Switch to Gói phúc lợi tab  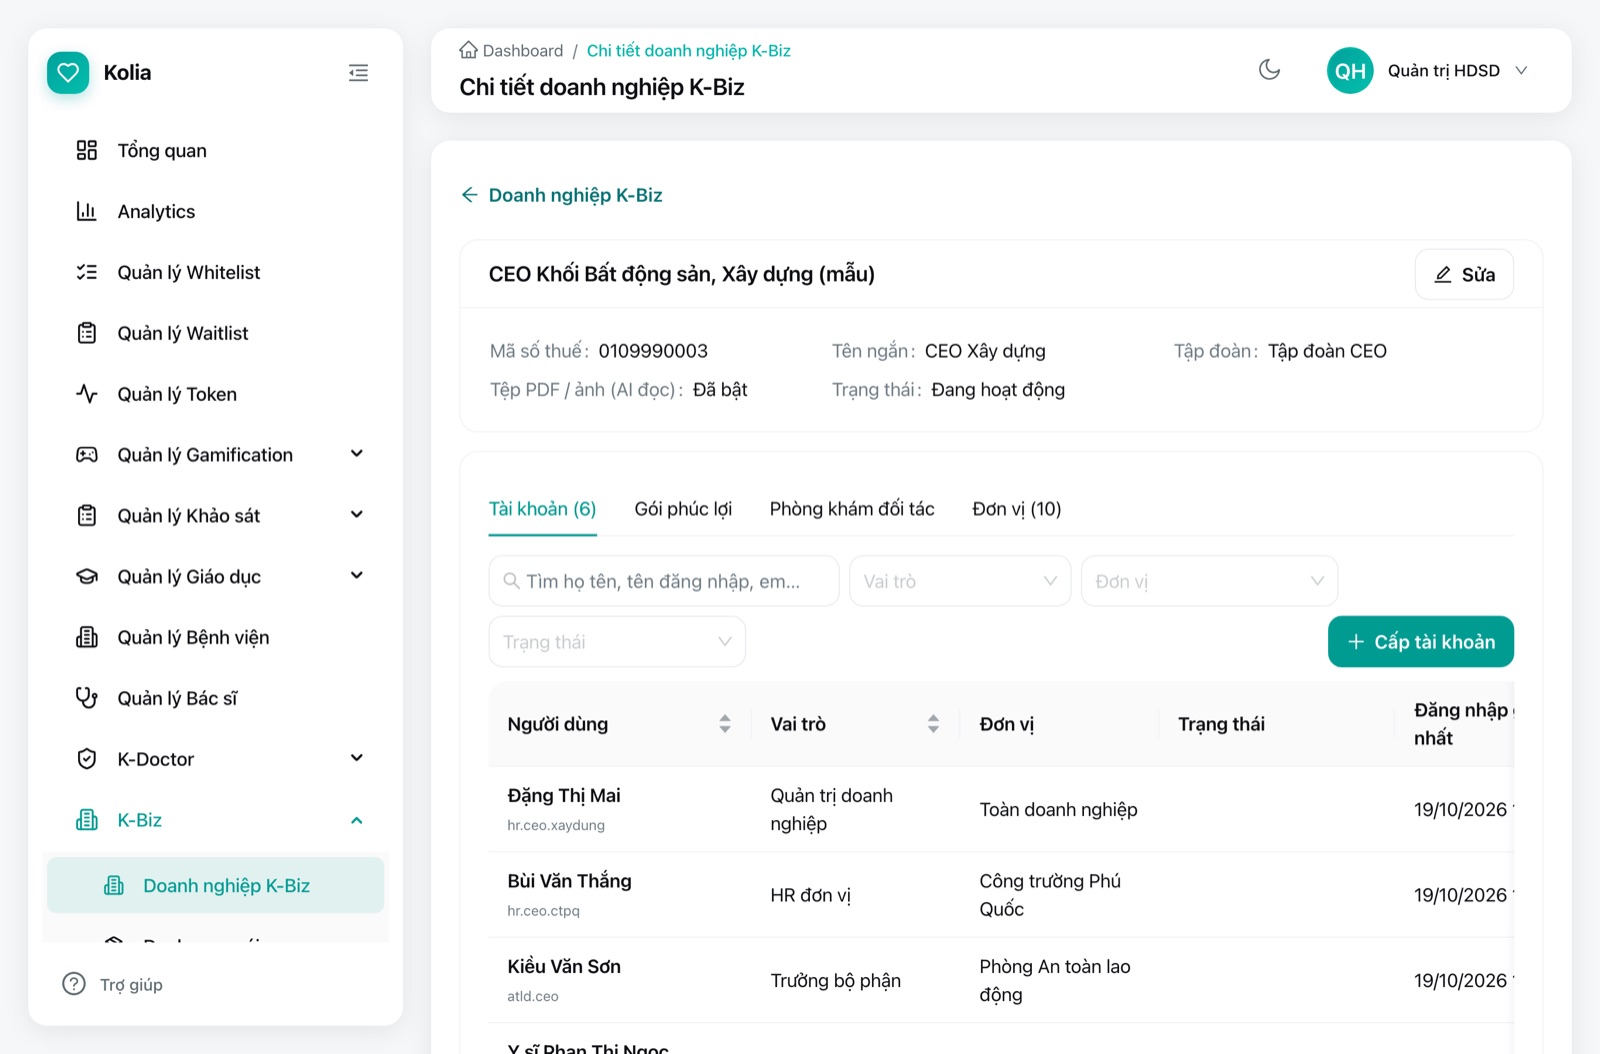[x=683, y=509]
